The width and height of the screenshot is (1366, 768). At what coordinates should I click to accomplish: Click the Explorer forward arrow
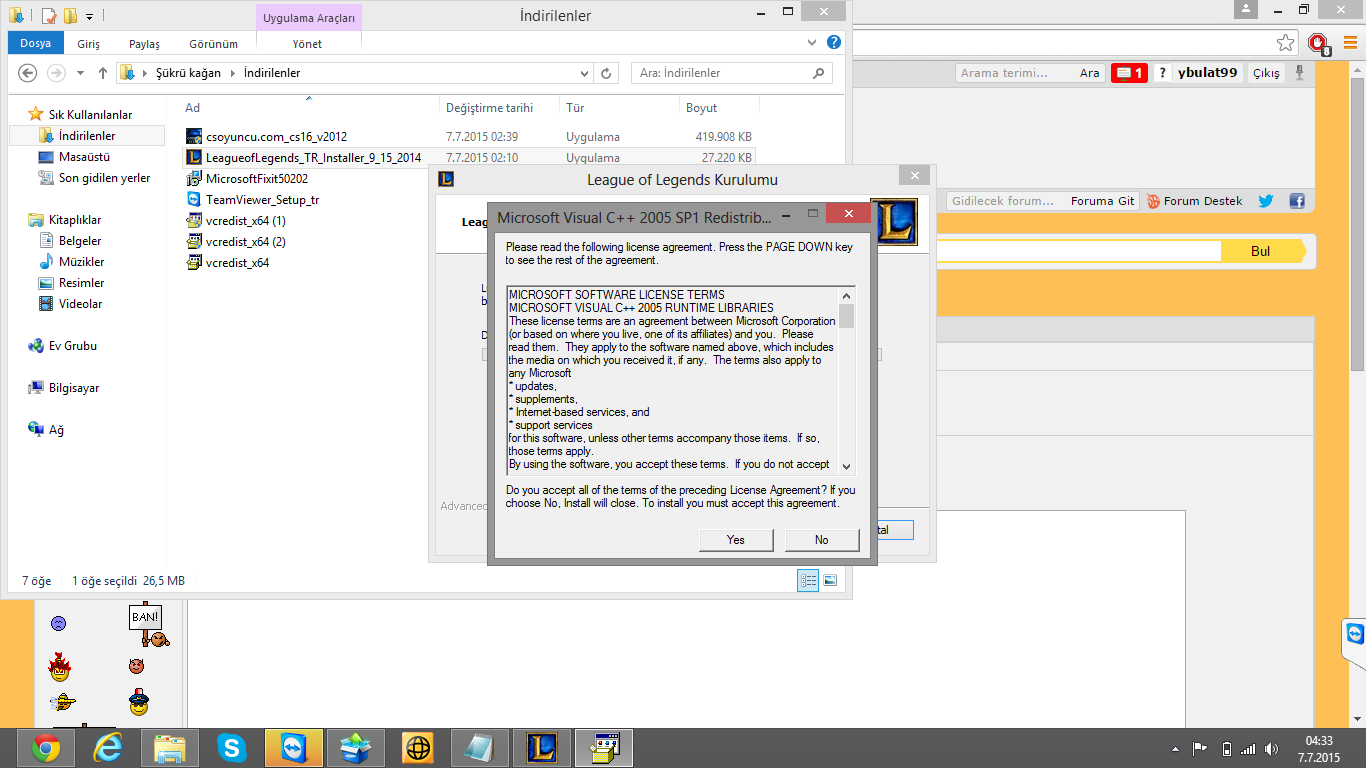click(x=56, y=73)
